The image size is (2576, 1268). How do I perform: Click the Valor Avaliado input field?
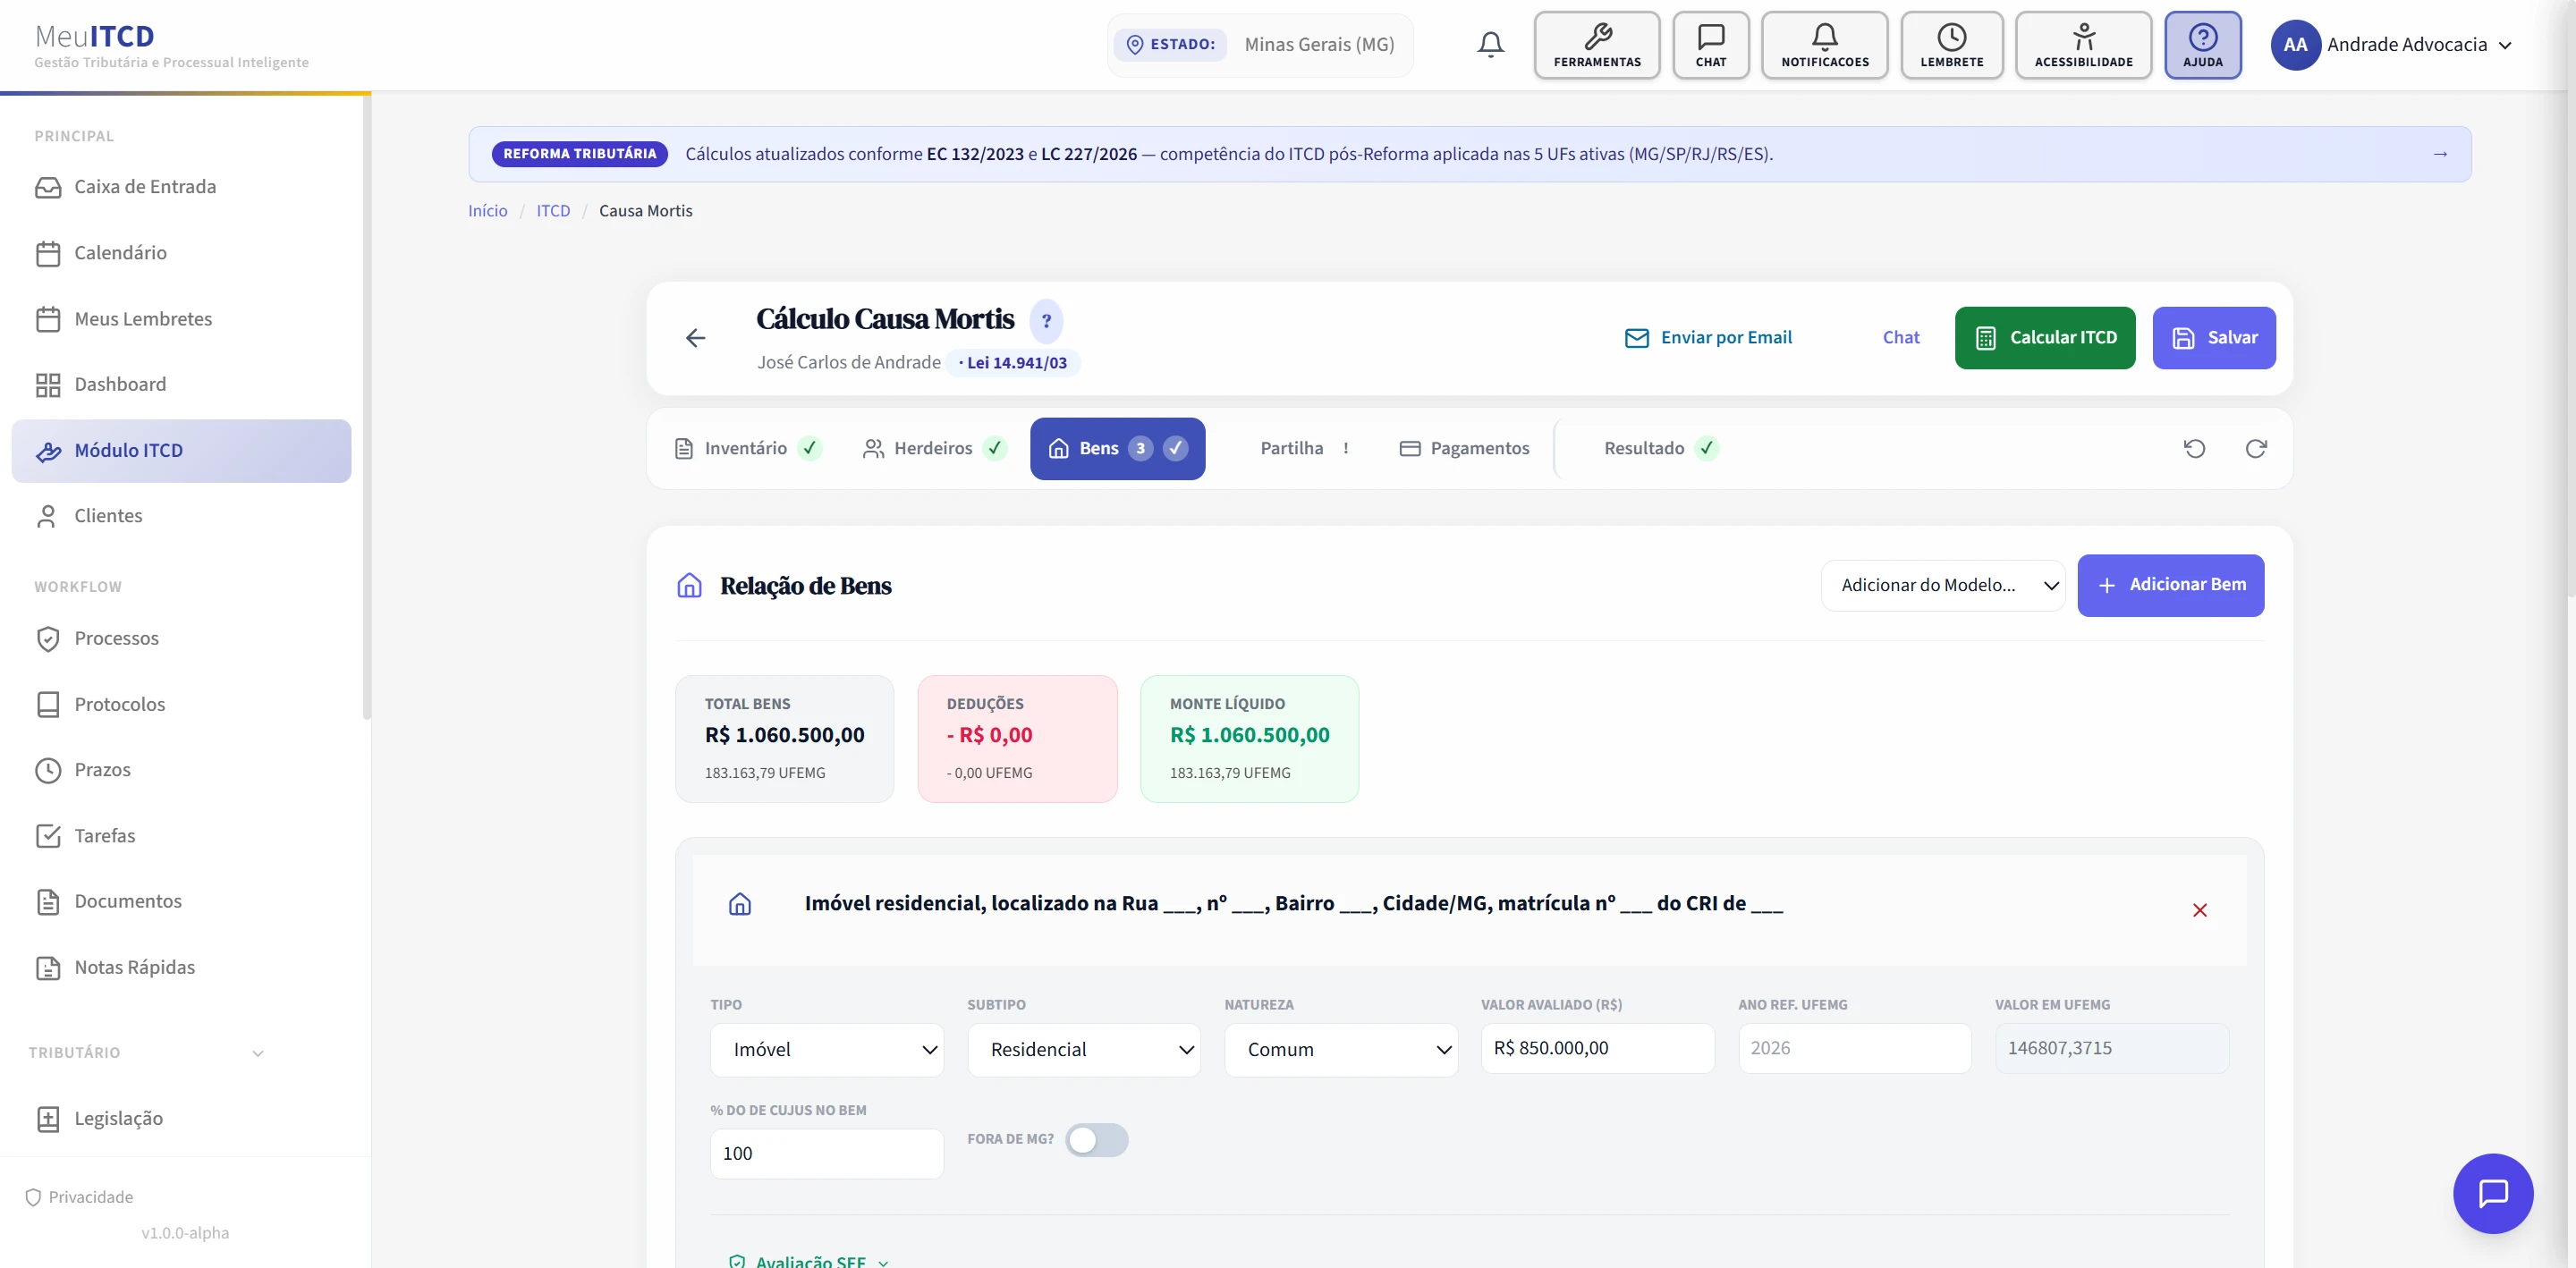point(1597,1048)
